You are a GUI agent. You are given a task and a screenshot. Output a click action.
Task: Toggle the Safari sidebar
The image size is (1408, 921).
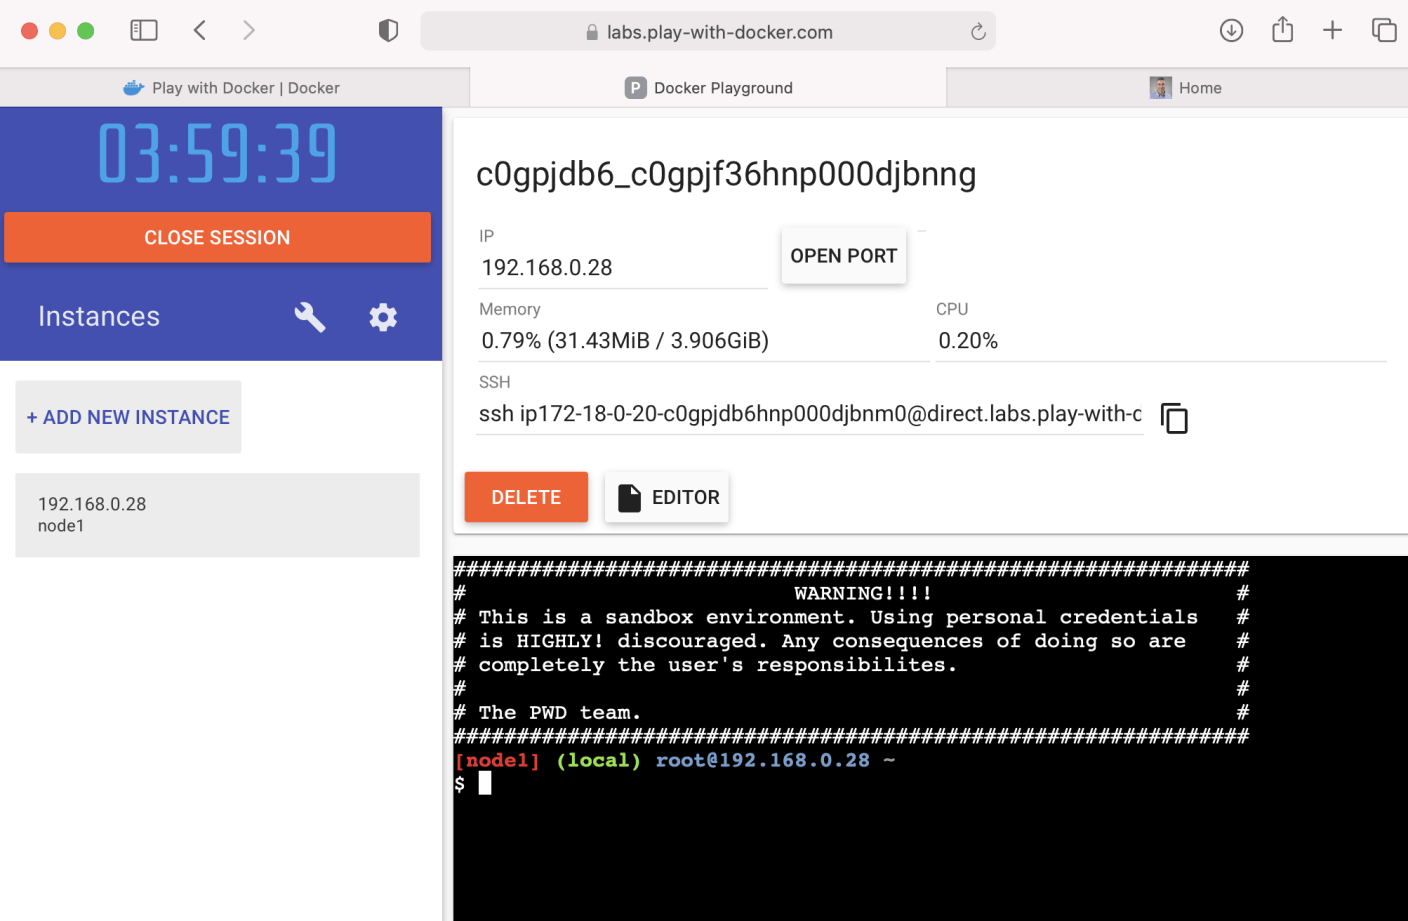coord(144,31)
